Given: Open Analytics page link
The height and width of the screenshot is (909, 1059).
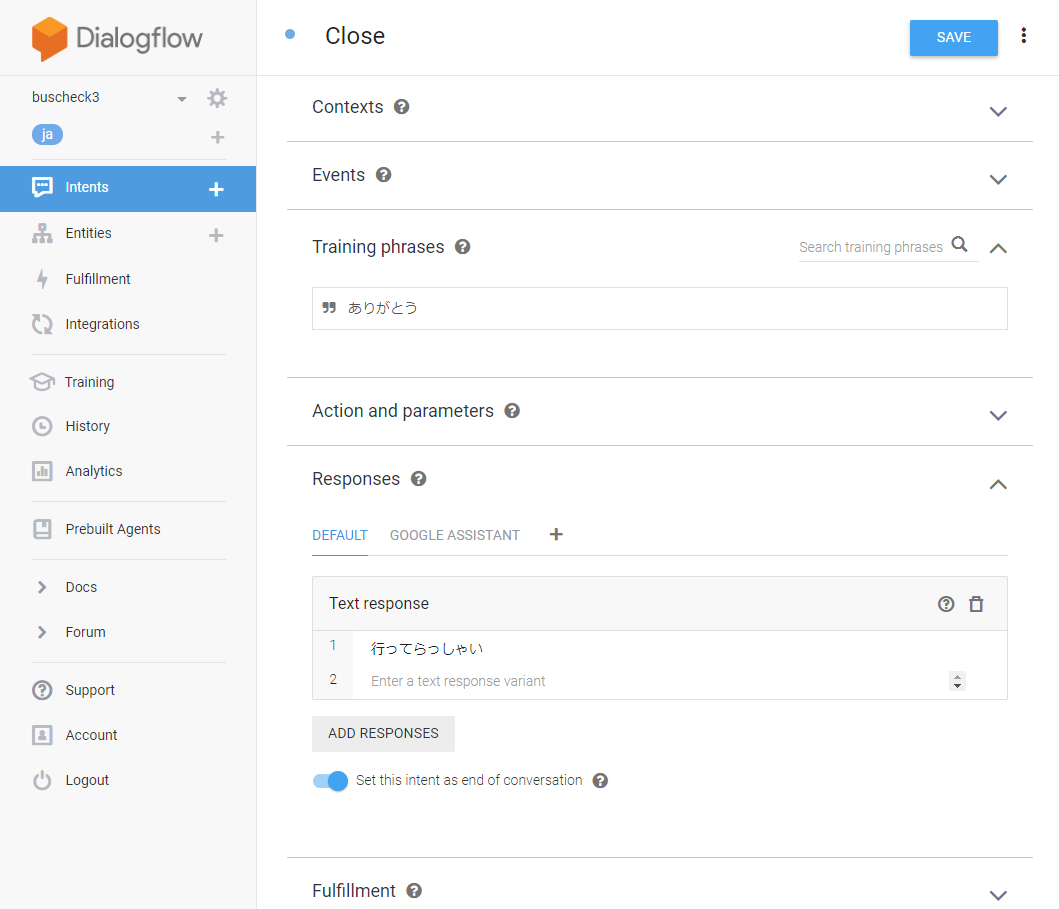Looking at the screenshot, I should [94, 471].
